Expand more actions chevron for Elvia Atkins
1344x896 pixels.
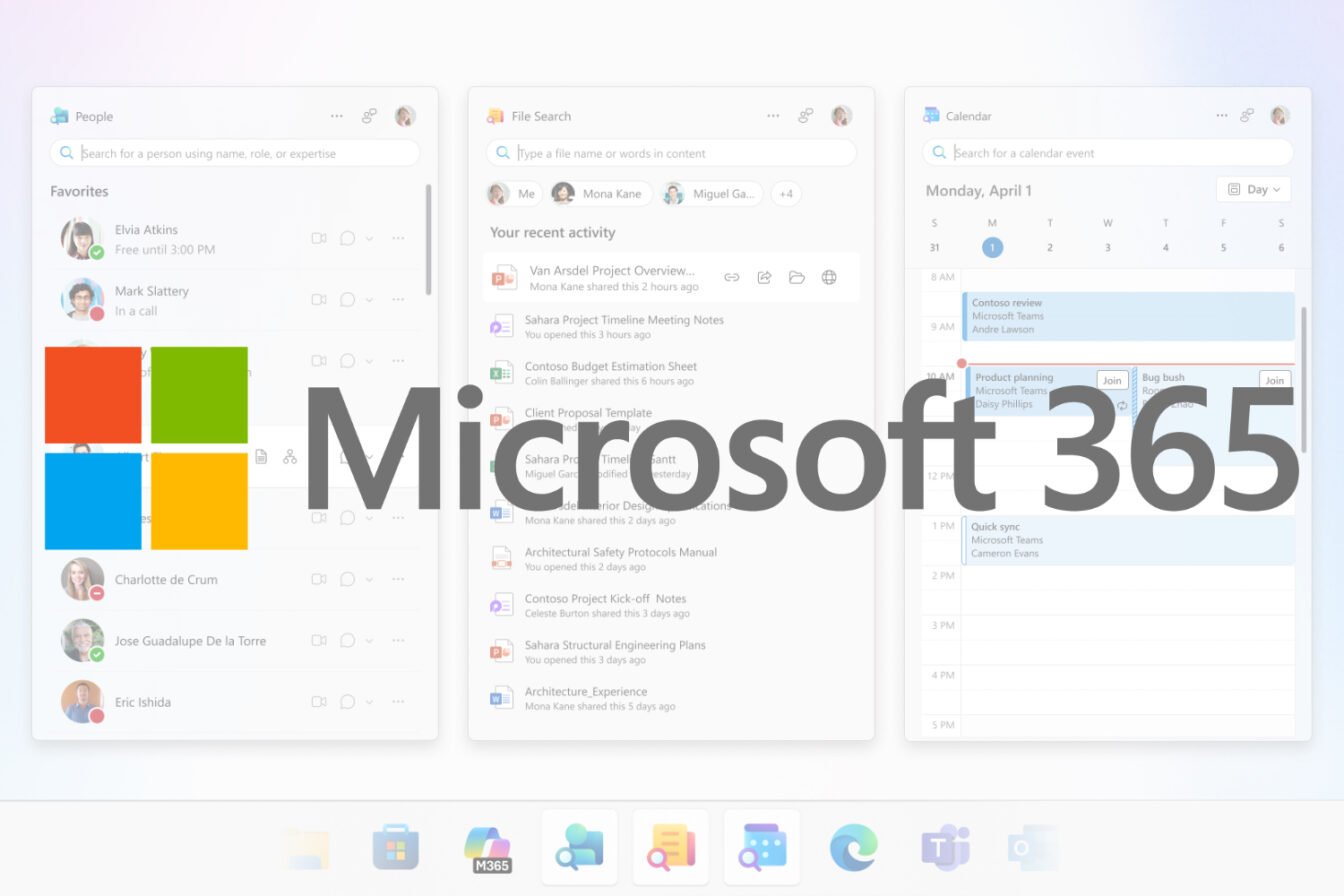coord(369,238)
